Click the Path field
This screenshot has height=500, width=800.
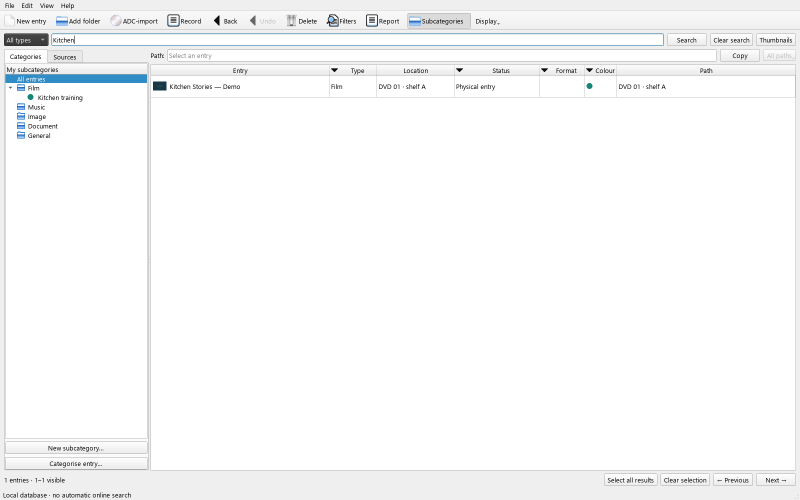coord(442,56)
